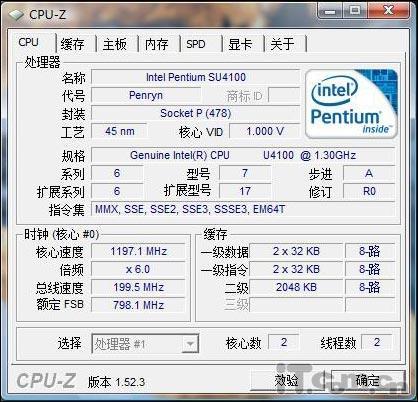
Task: Click the 核心数 value 2
Action: [284, 343]
